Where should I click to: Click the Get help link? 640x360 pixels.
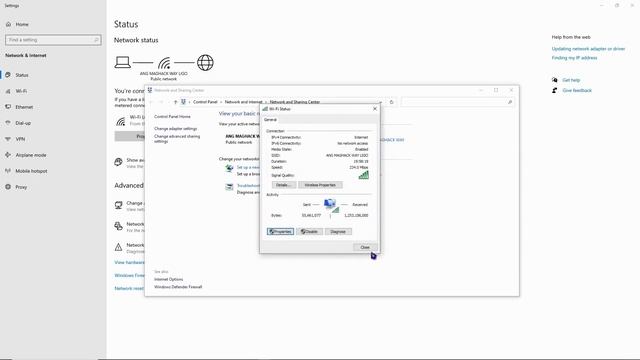click(x=571, y=80)
